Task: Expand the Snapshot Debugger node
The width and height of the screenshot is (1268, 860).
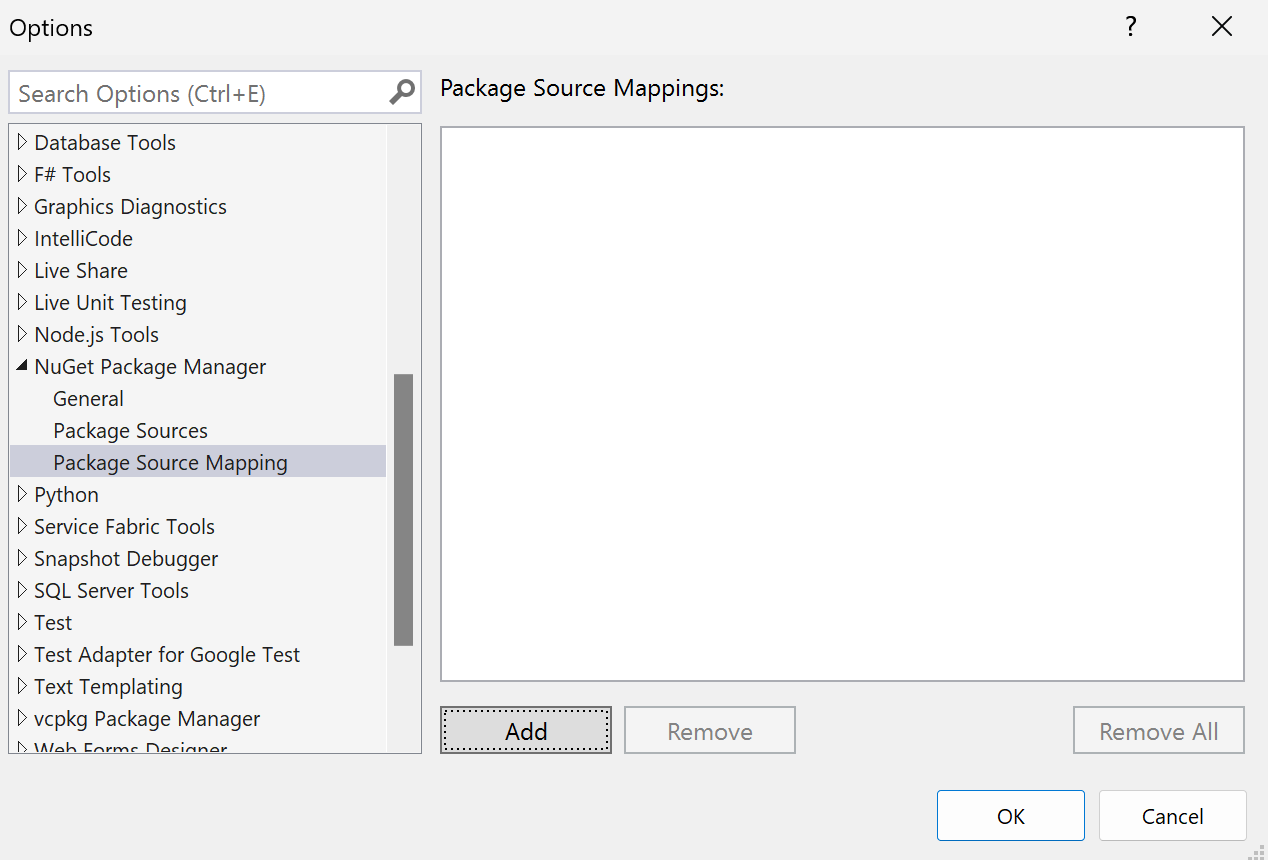Action: tap(23, 558)
